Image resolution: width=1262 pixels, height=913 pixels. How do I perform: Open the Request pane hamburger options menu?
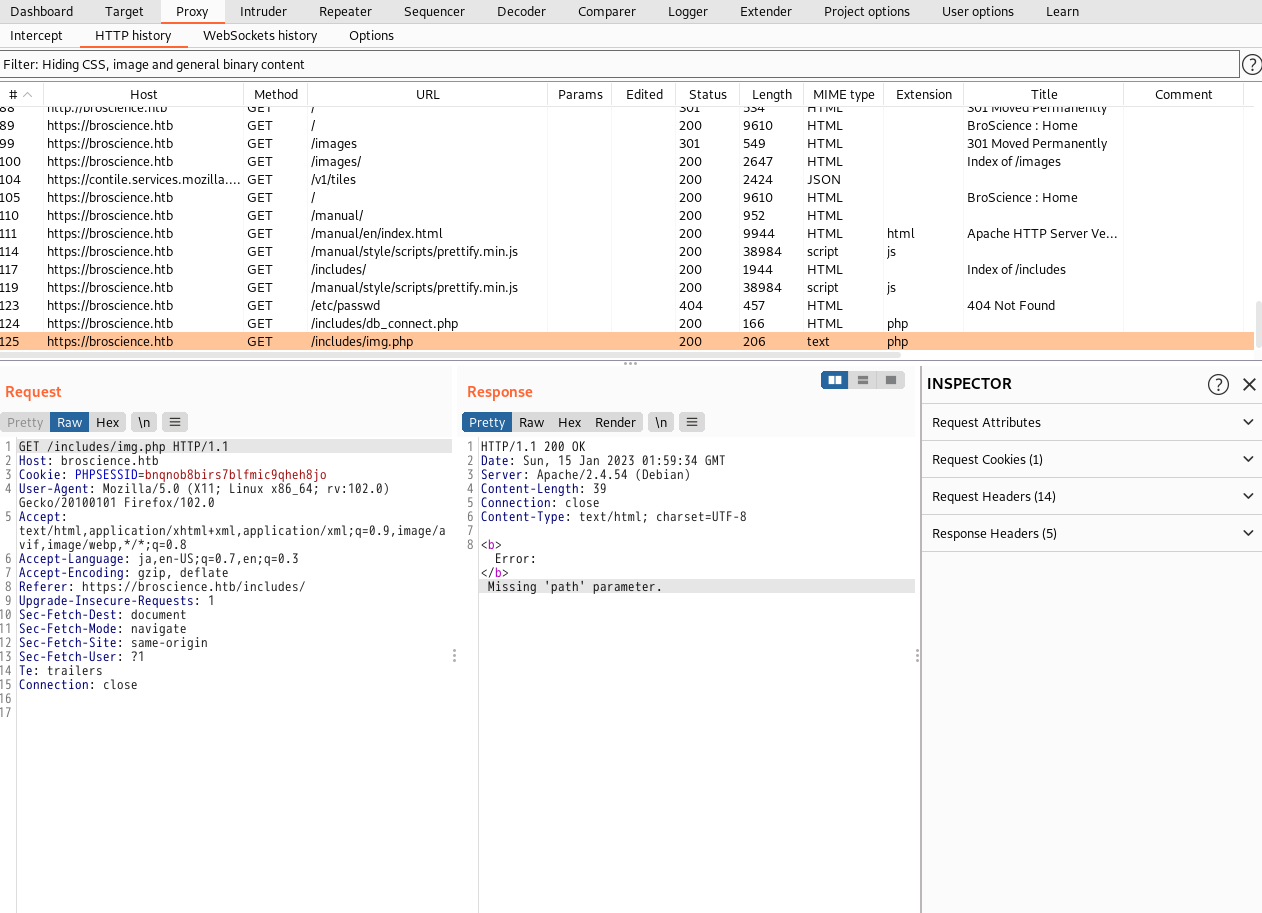(174, 422)
